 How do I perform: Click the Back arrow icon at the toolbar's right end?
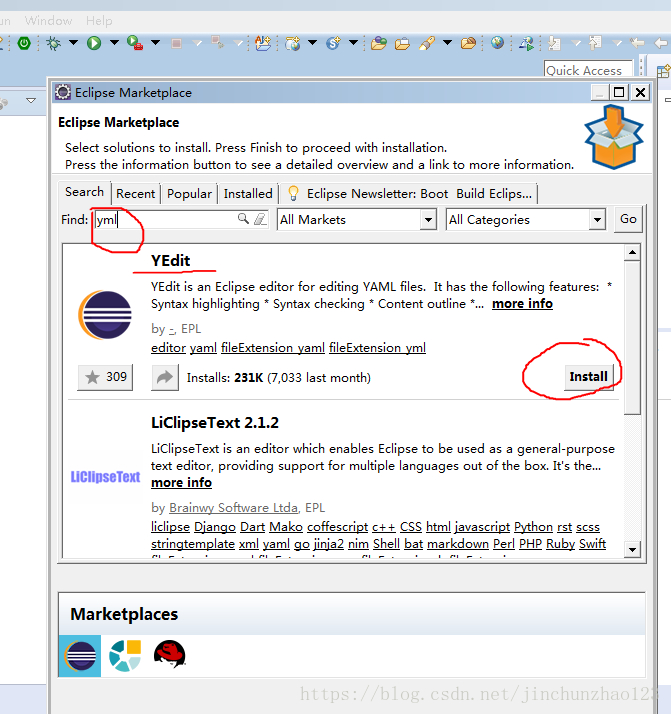point(661,43)
